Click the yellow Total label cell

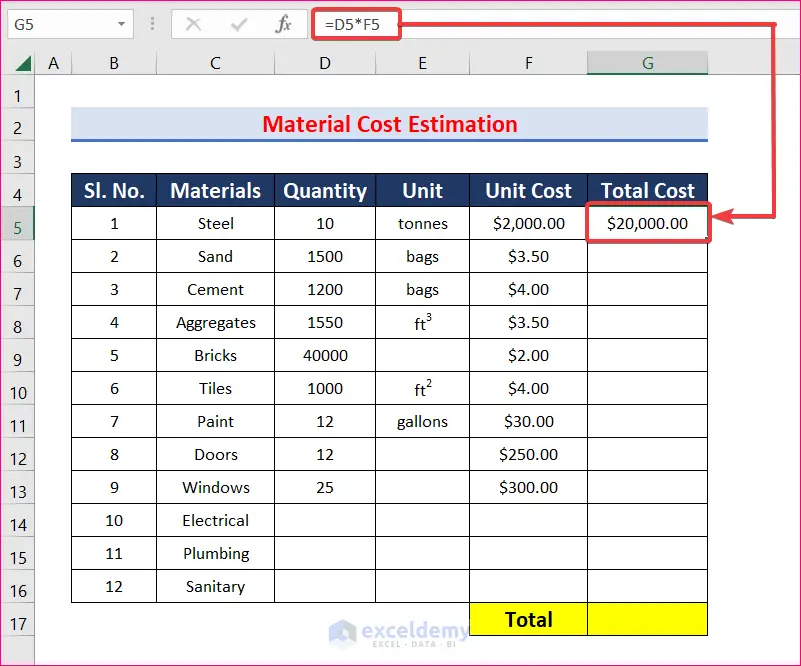click(x=529, y=620)
